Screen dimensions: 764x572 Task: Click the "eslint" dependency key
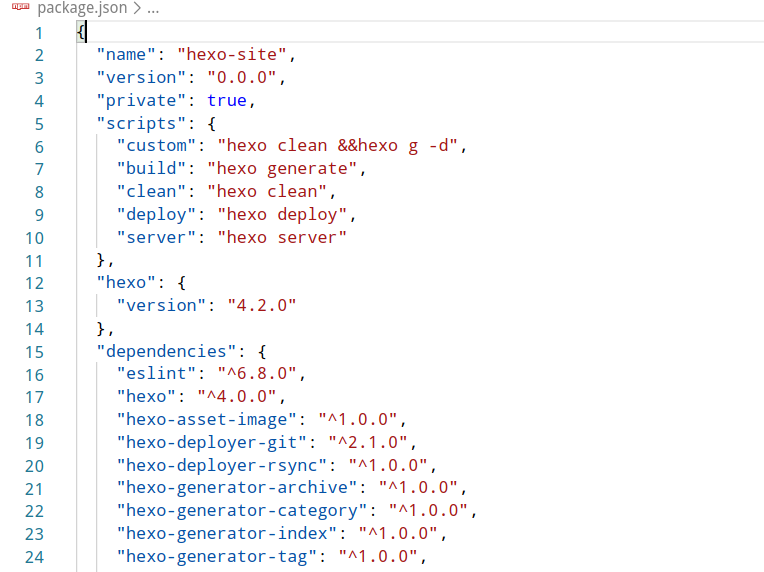coord(156,374)
